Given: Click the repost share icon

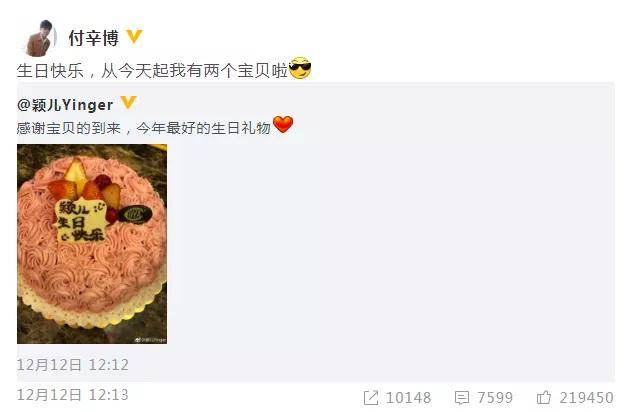Looking at the screenshot, I should coord(371,398).
